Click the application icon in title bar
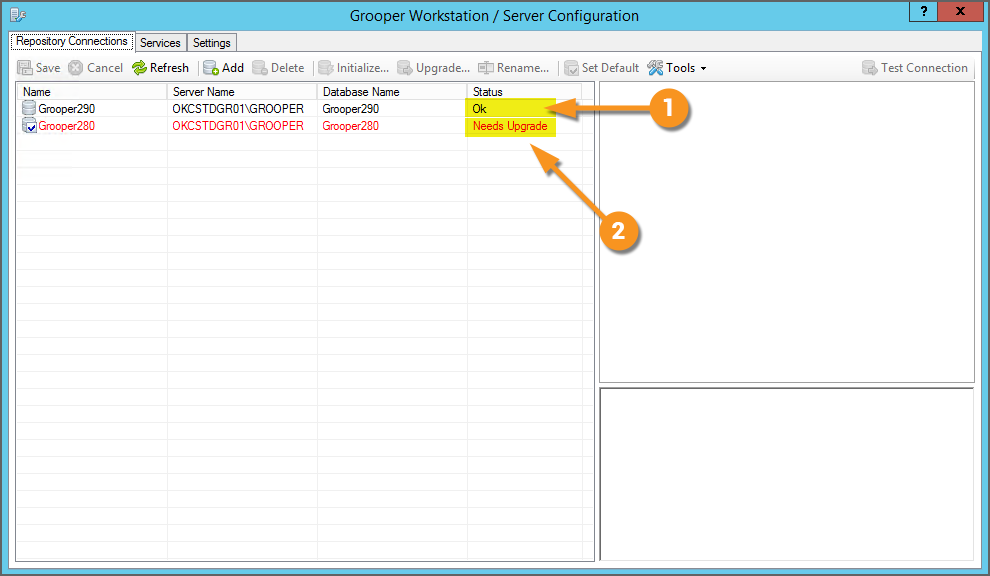The width and height of the screenshot is (990, 576). (x=18, y=14)
